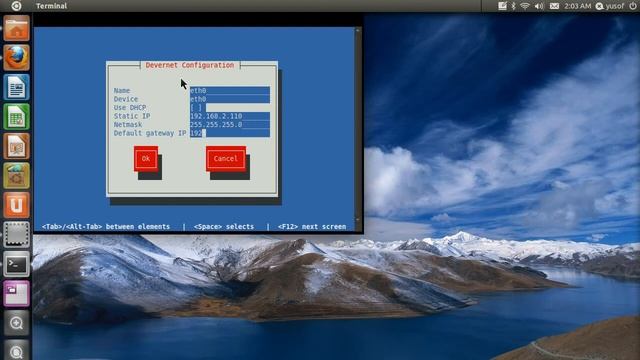Open the Wi-Fi network indicator
Screen dimensions: 640x360
coord(525,6)
